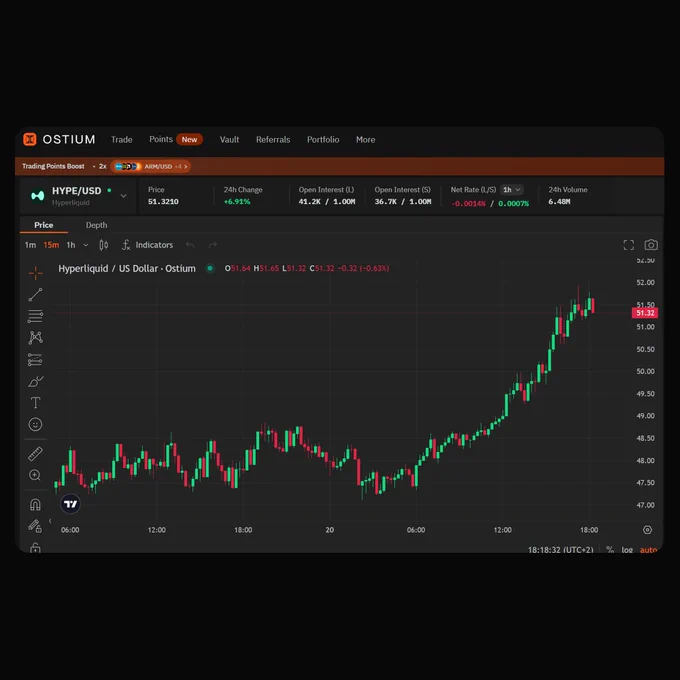Viewport: 680px width, 680px height.
Task: Click the HYPE token icon
Action: click(38, 196)
